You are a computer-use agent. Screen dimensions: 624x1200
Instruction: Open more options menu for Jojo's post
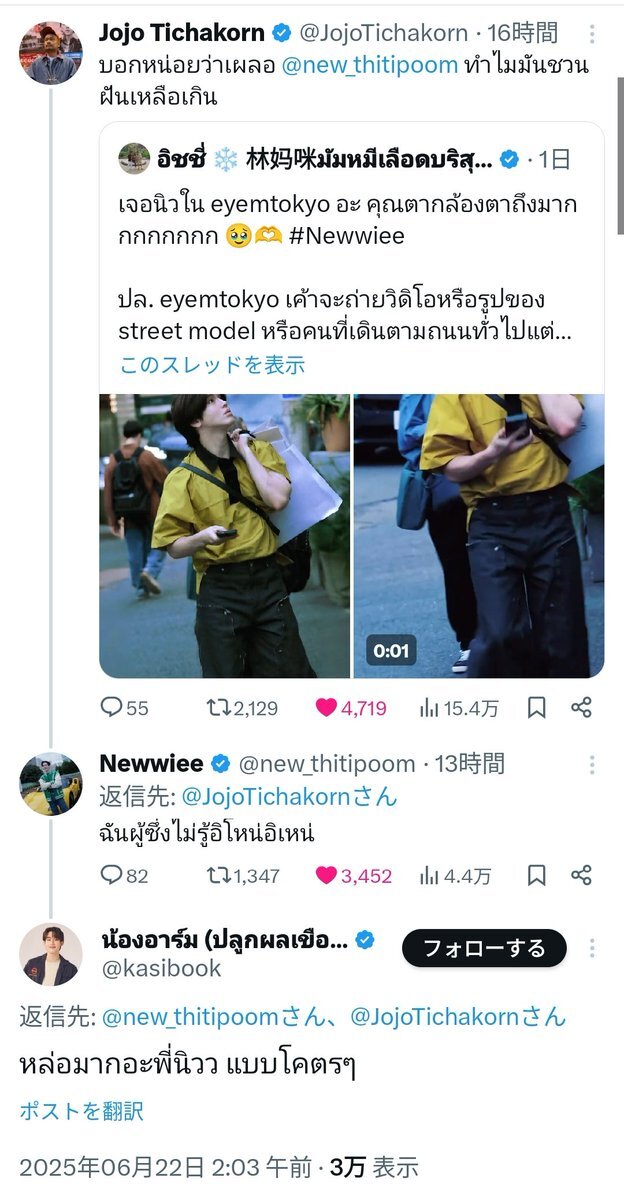pos(592,33)
